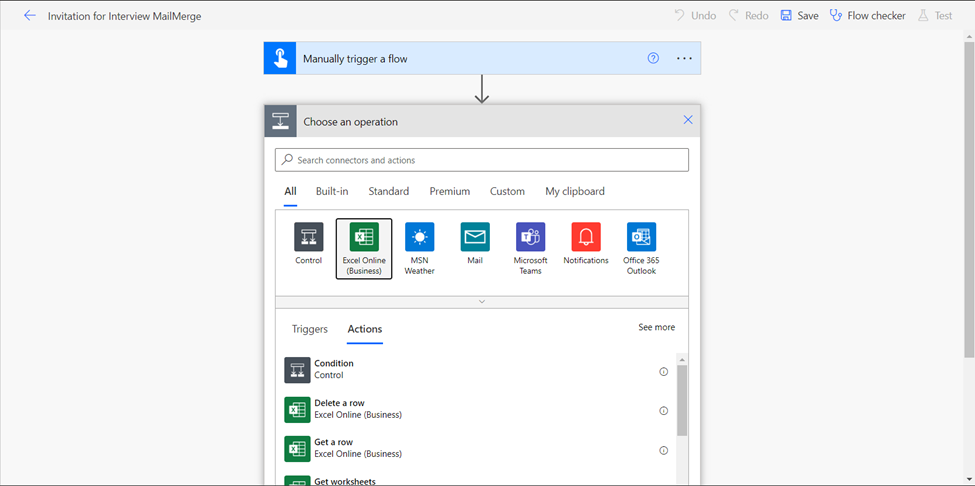Select the Notifications connector

(586, 244)
